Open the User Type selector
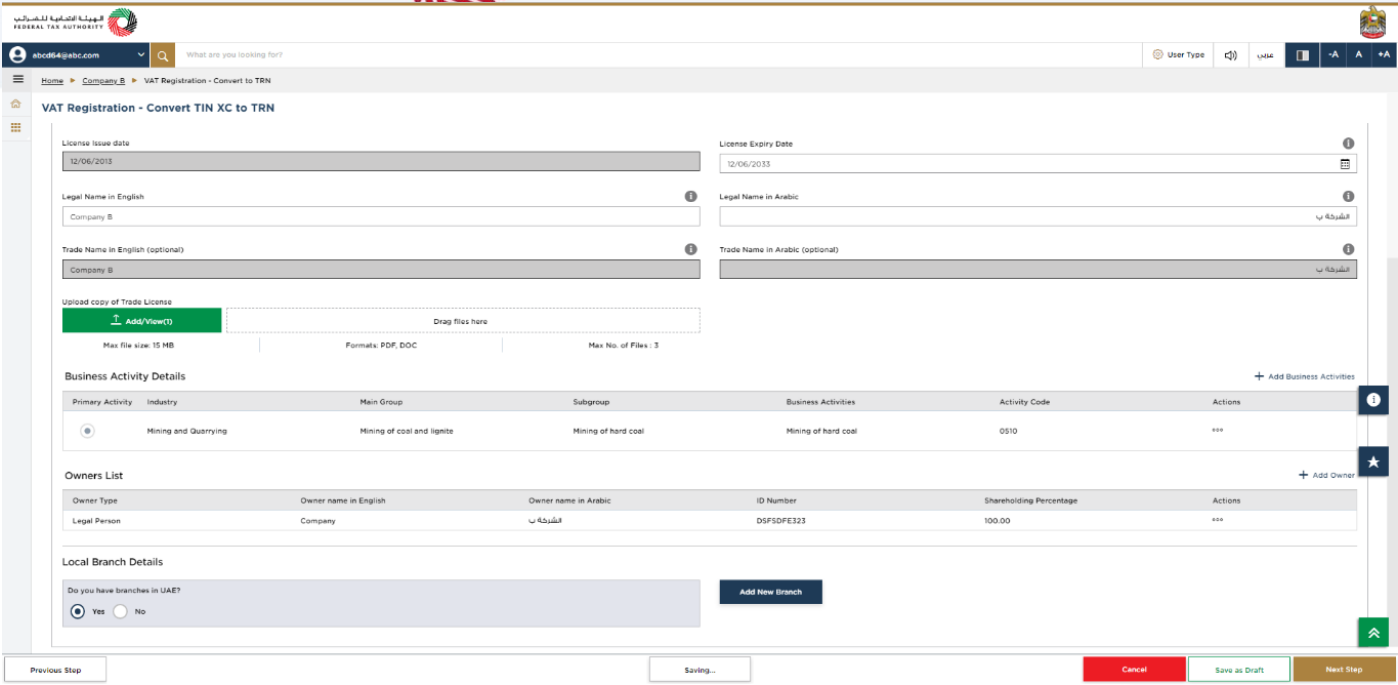The image size is (1398, 685). pyautogui.click(x=1178, y=55)
